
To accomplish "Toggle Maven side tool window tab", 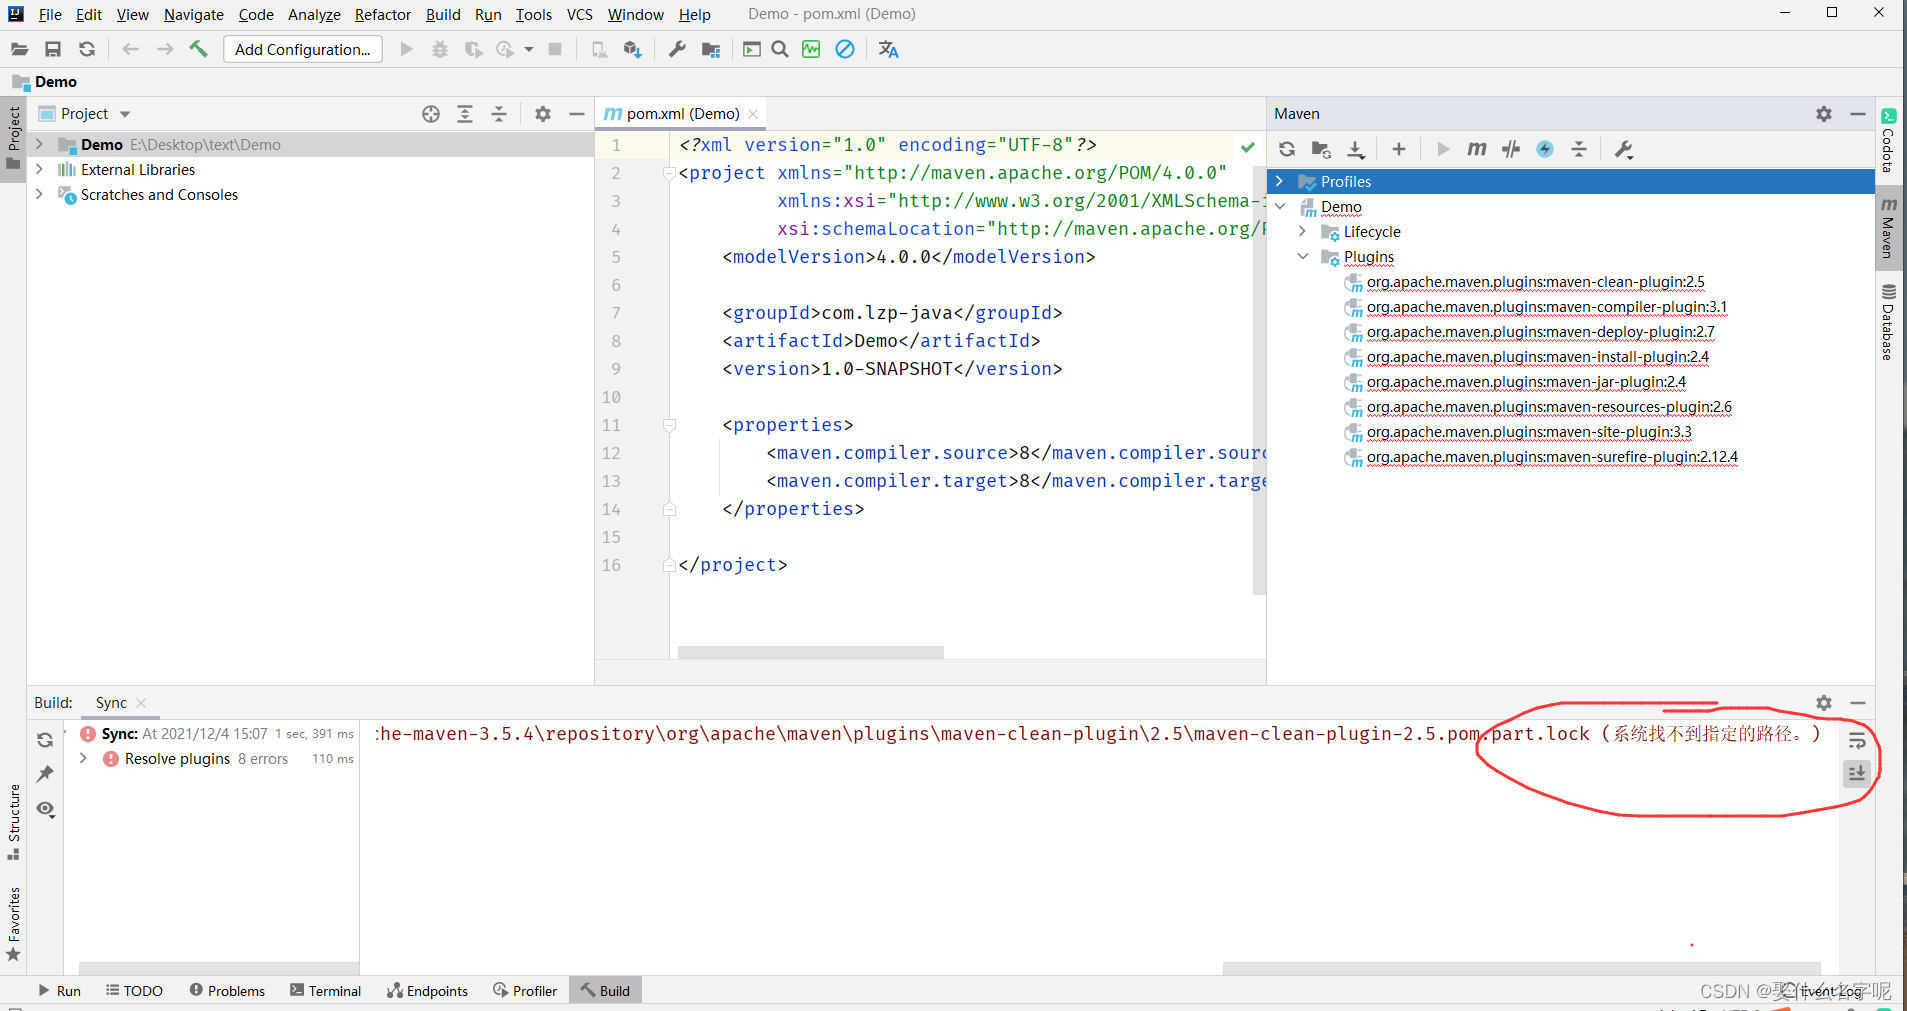I will tap(1888, 229).
